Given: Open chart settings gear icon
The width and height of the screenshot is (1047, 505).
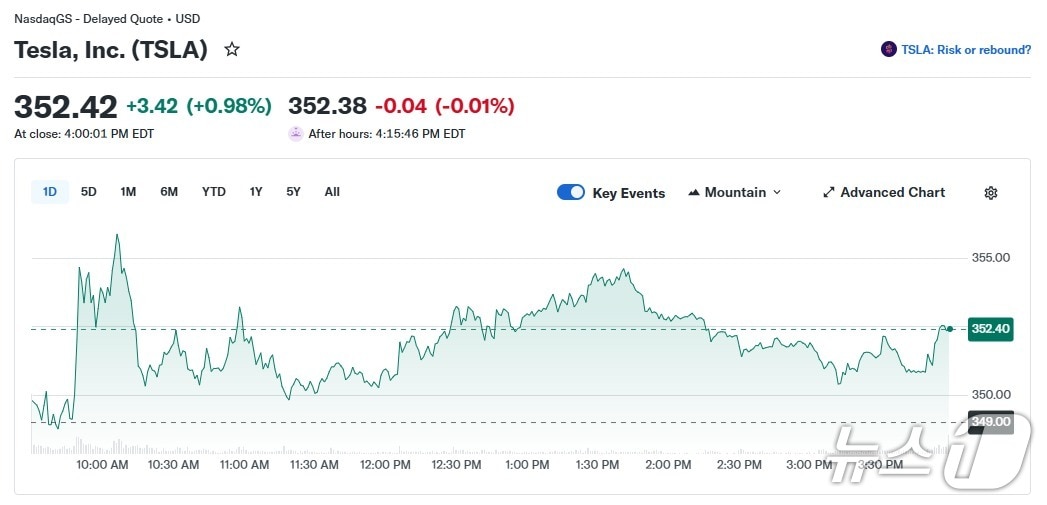Looking at the screenshot, I should pos(991,193).
